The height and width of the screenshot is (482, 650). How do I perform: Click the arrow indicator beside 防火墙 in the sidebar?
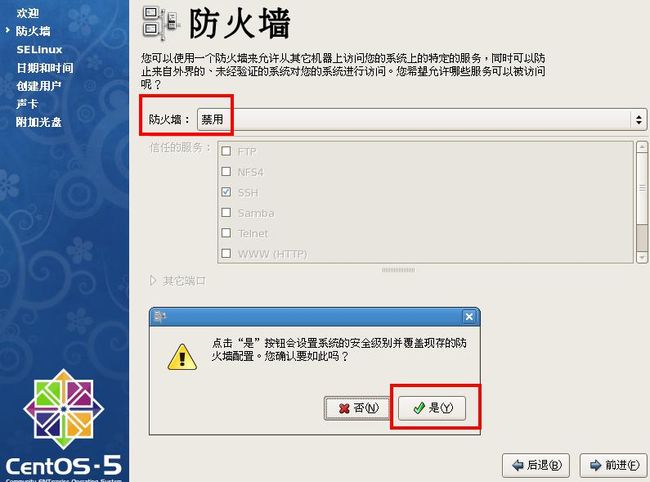click(x=7, y=30)
